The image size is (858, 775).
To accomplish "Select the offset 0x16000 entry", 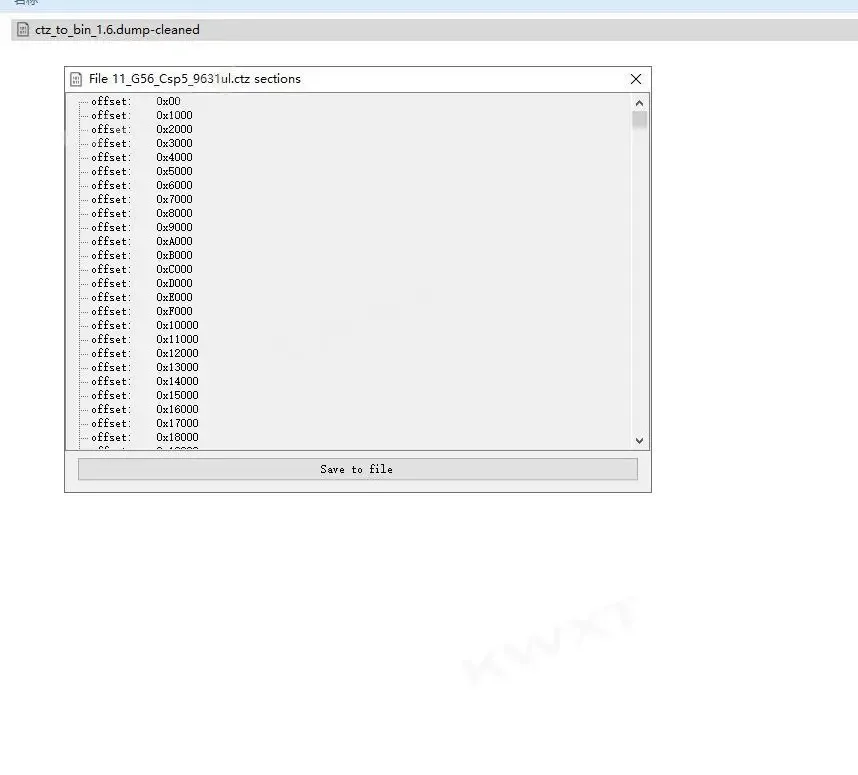I will point(144,409).
